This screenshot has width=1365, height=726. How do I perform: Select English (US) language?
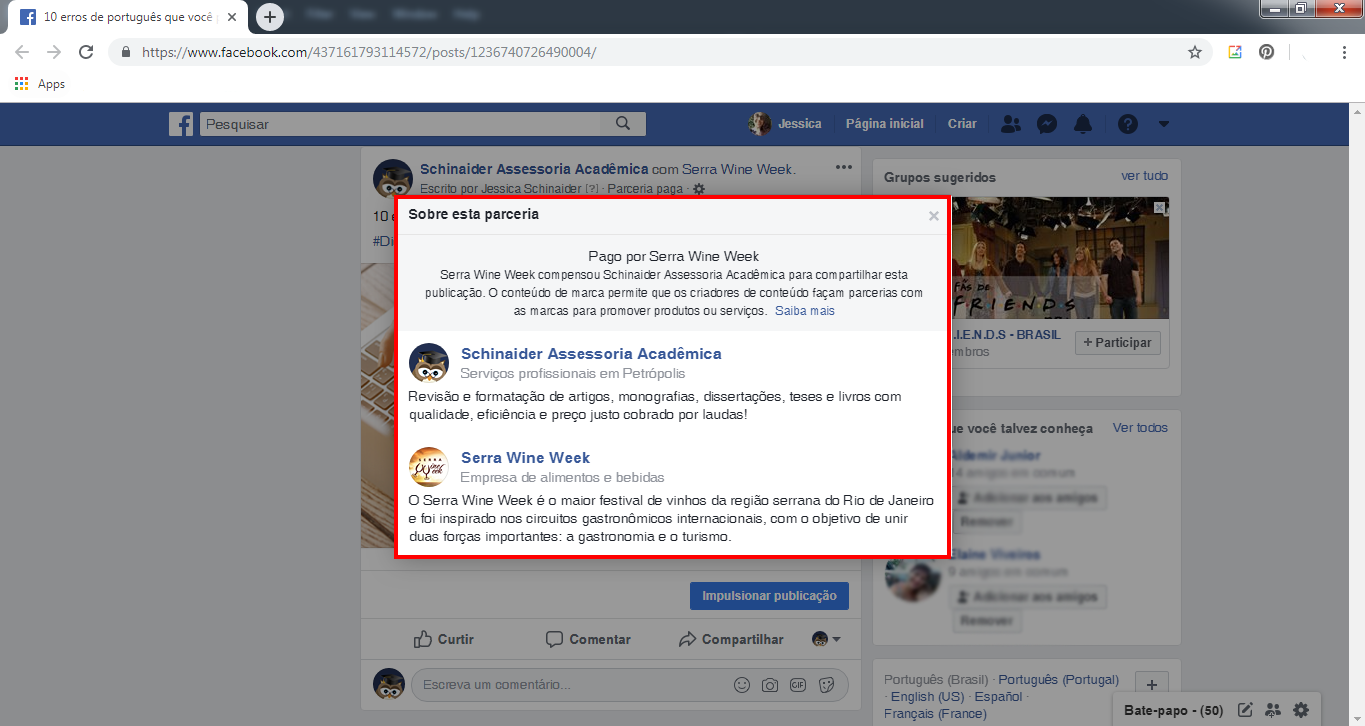[x=928, y=696]
